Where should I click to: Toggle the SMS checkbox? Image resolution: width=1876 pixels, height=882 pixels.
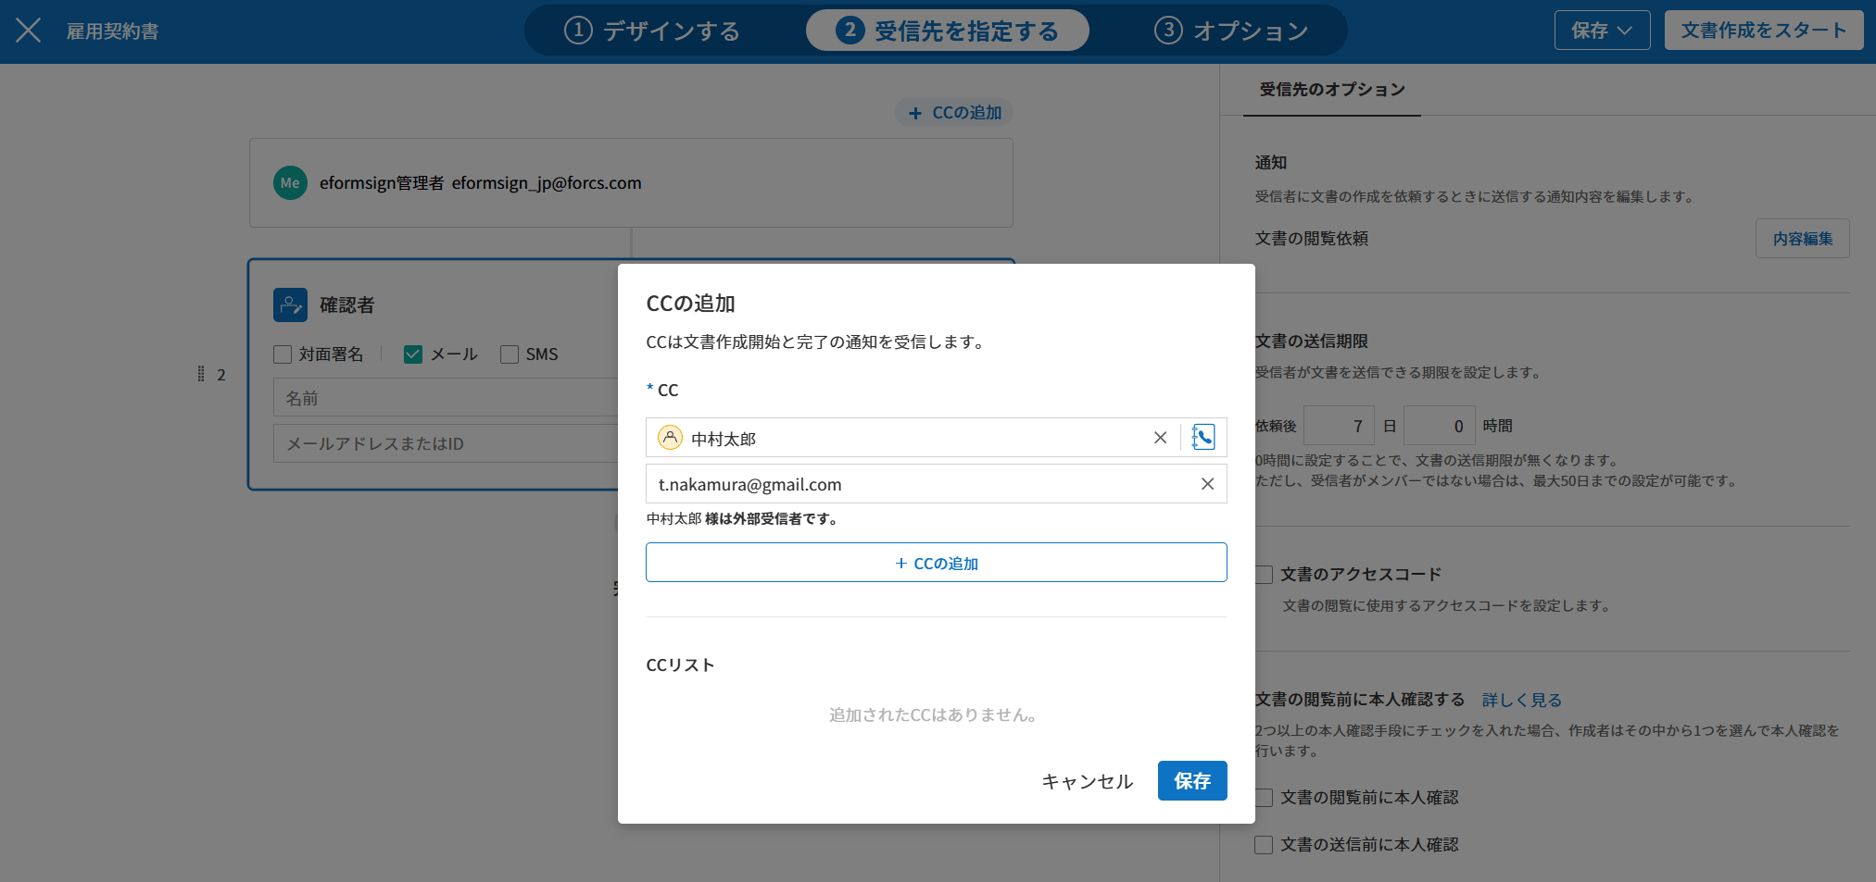(510, 354)
